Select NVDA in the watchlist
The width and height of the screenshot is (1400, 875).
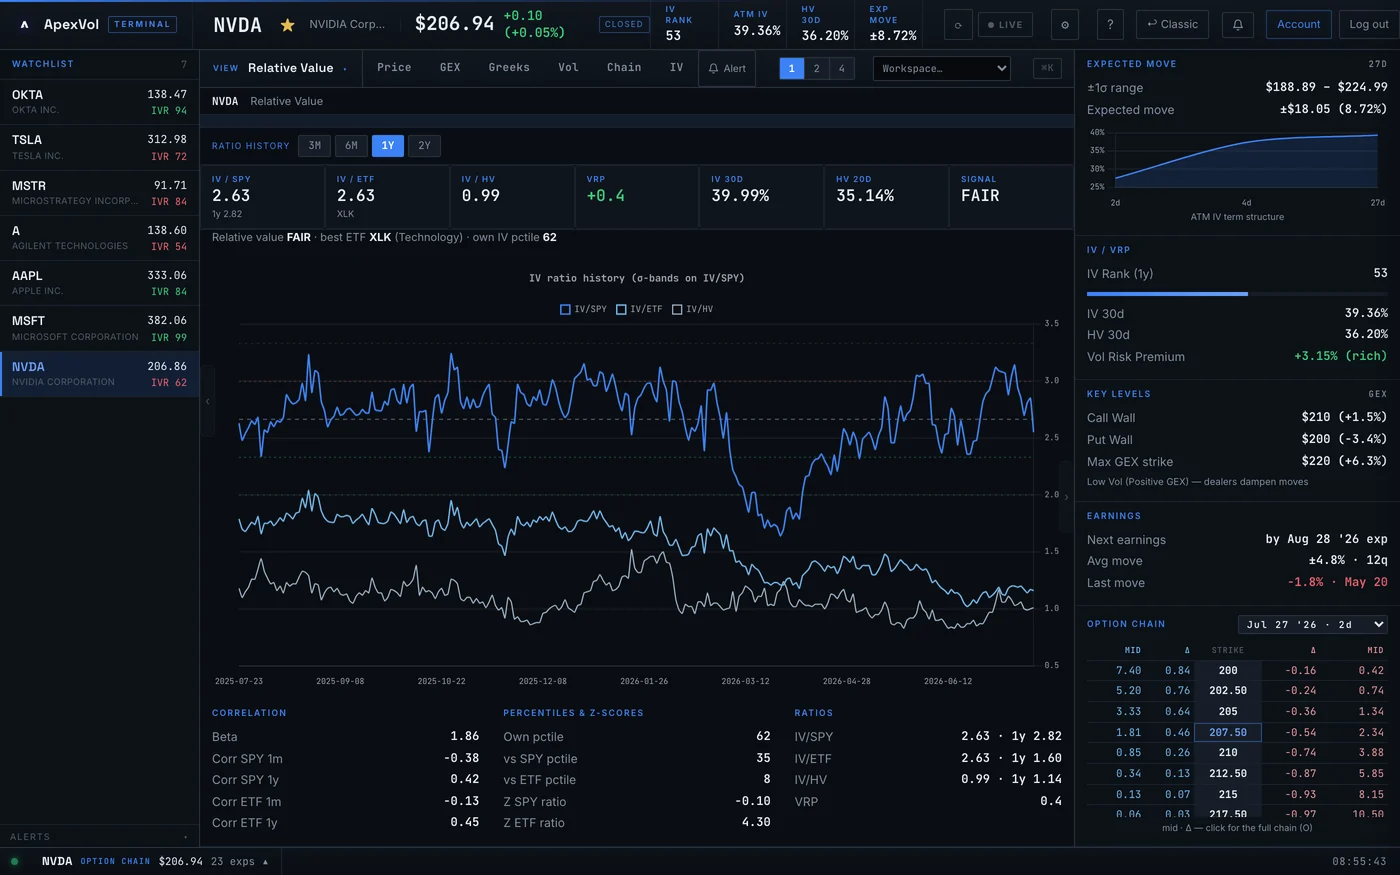pos(99,374)
